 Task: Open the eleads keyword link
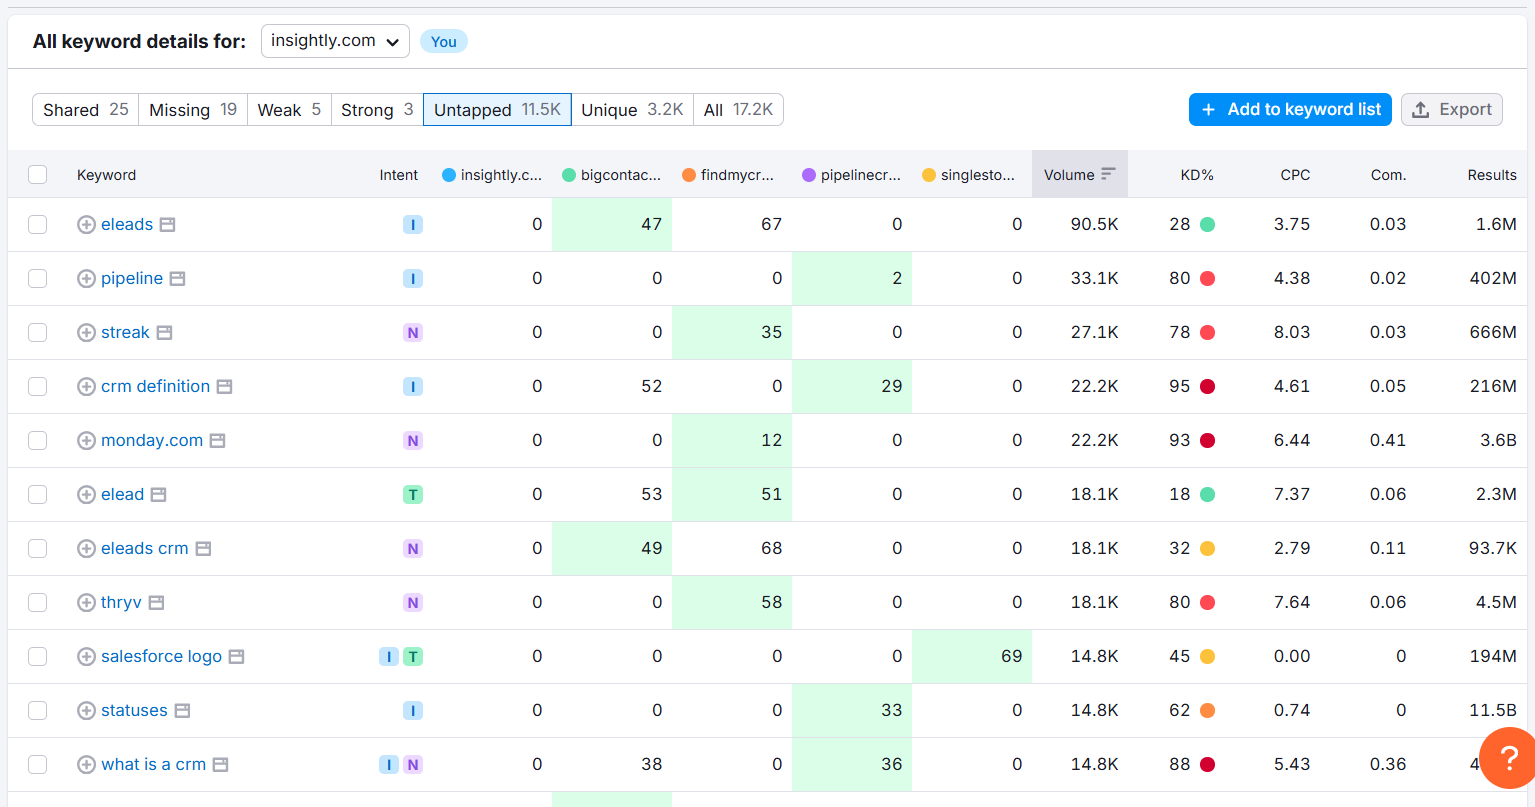pos(127,225)
